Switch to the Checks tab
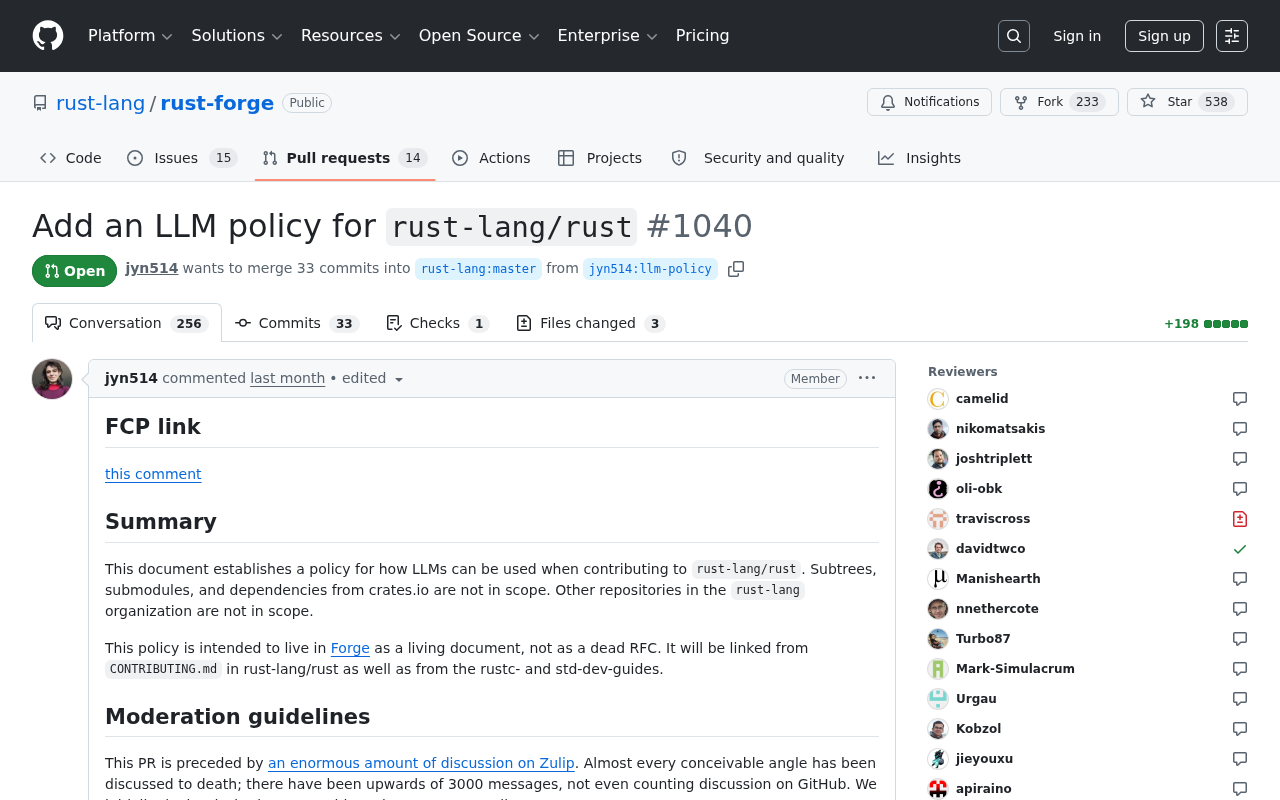This screenshot has width=1280, height=800. [437, 323]
